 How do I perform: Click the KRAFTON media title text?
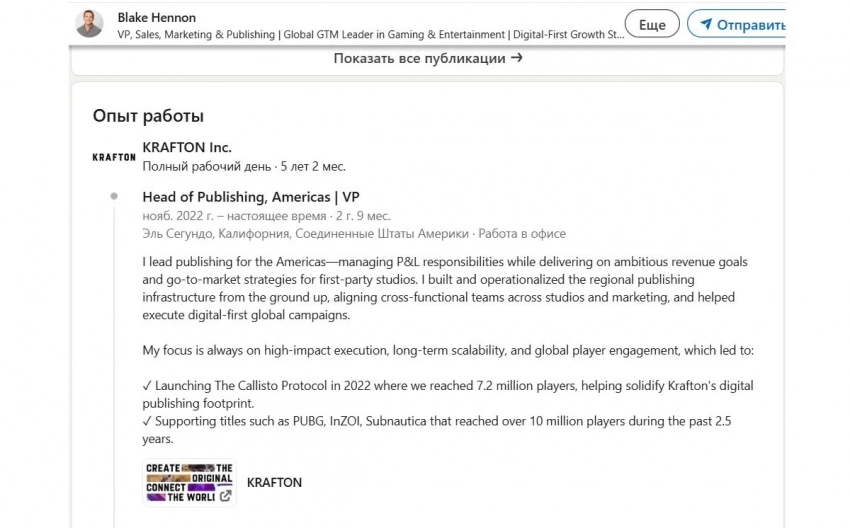274,482
